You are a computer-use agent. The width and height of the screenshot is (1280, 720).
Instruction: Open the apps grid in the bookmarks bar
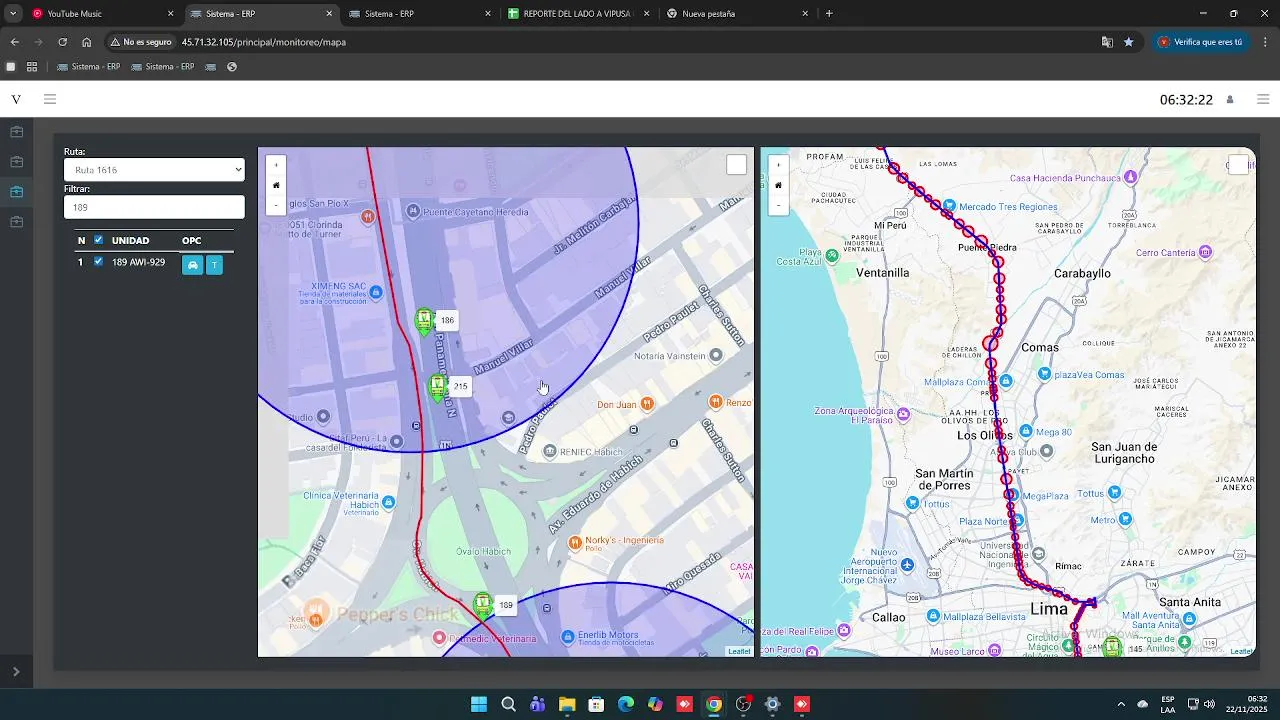32,67
